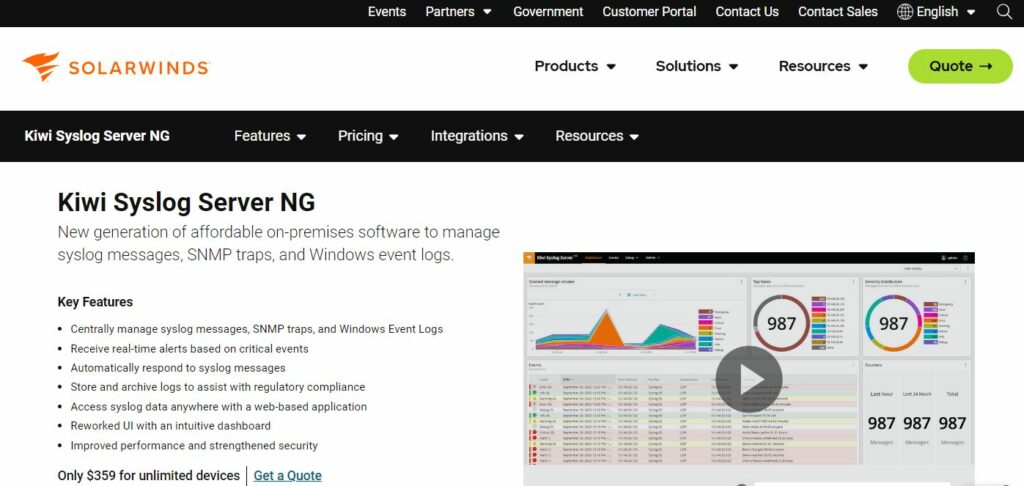
Task: Click 'Receive real-time alerts based on critical events'
Action: (189, 349)
